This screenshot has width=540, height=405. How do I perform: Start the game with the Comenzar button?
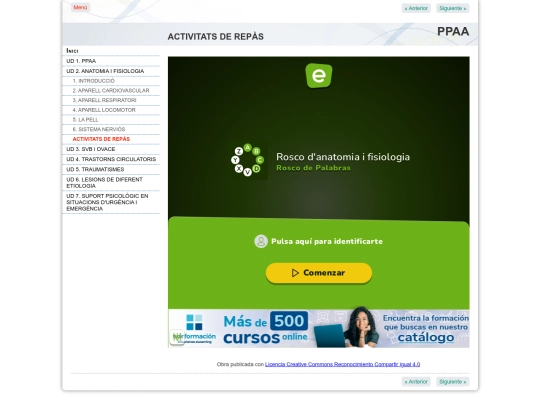[x=319, y=273]
